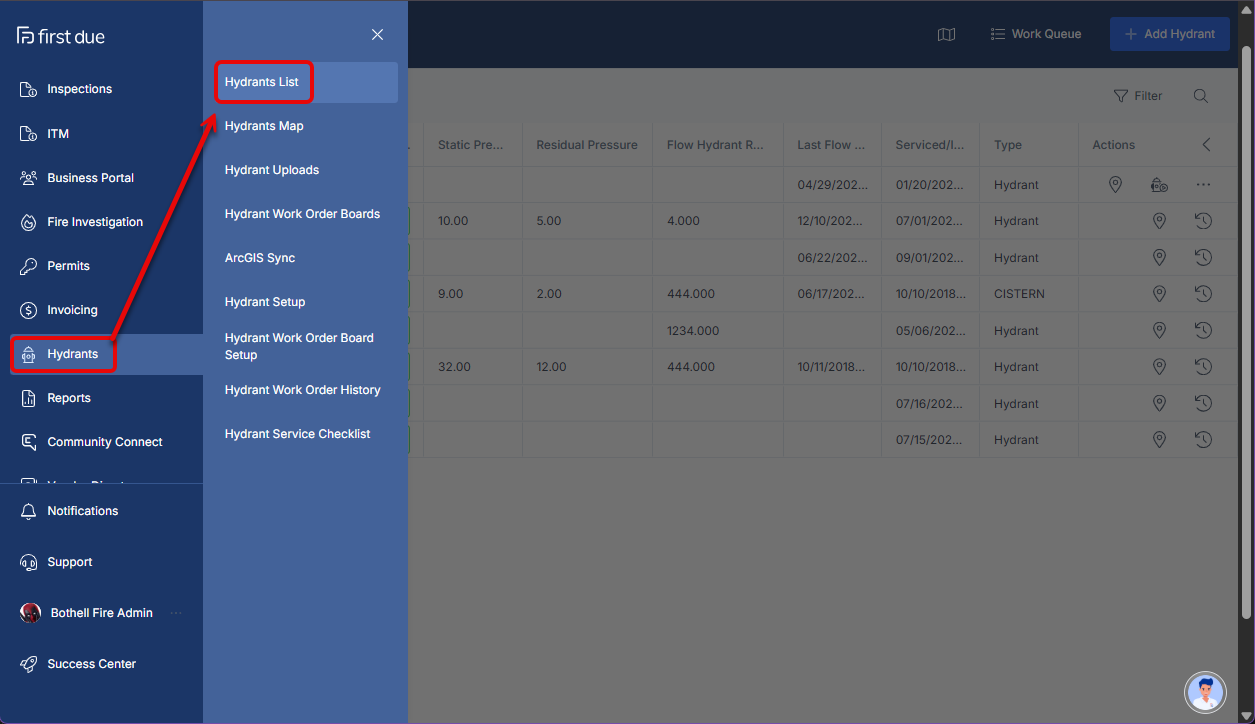This screenshot has width=1255, height=724.
Task: Sort by Static Pressure column header
Action: [470, 145]
